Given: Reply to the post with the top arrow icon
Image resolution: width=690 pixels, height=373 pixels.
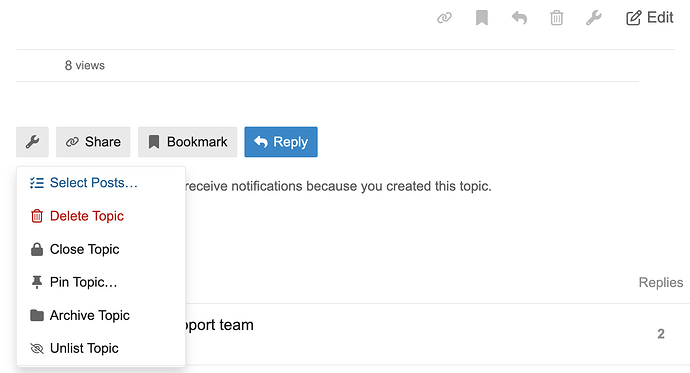Looking at the screenshot, I should 519,18.
